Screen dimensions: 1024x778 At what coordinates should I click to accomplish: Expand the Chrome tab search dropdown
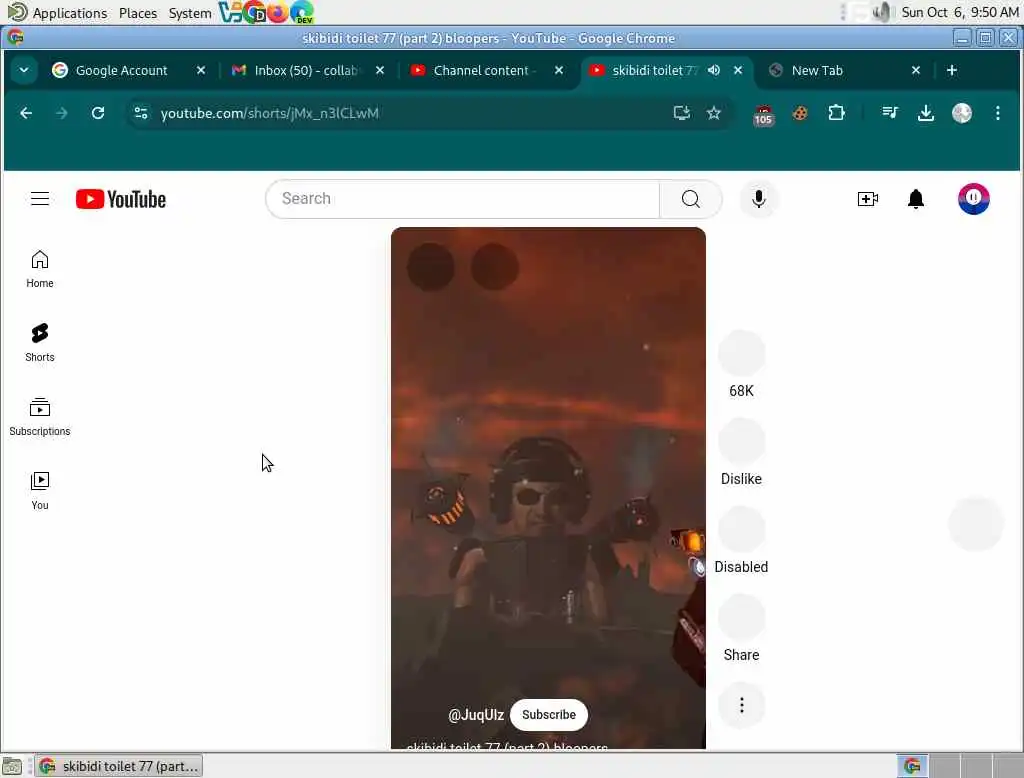[x=24, y=70]
